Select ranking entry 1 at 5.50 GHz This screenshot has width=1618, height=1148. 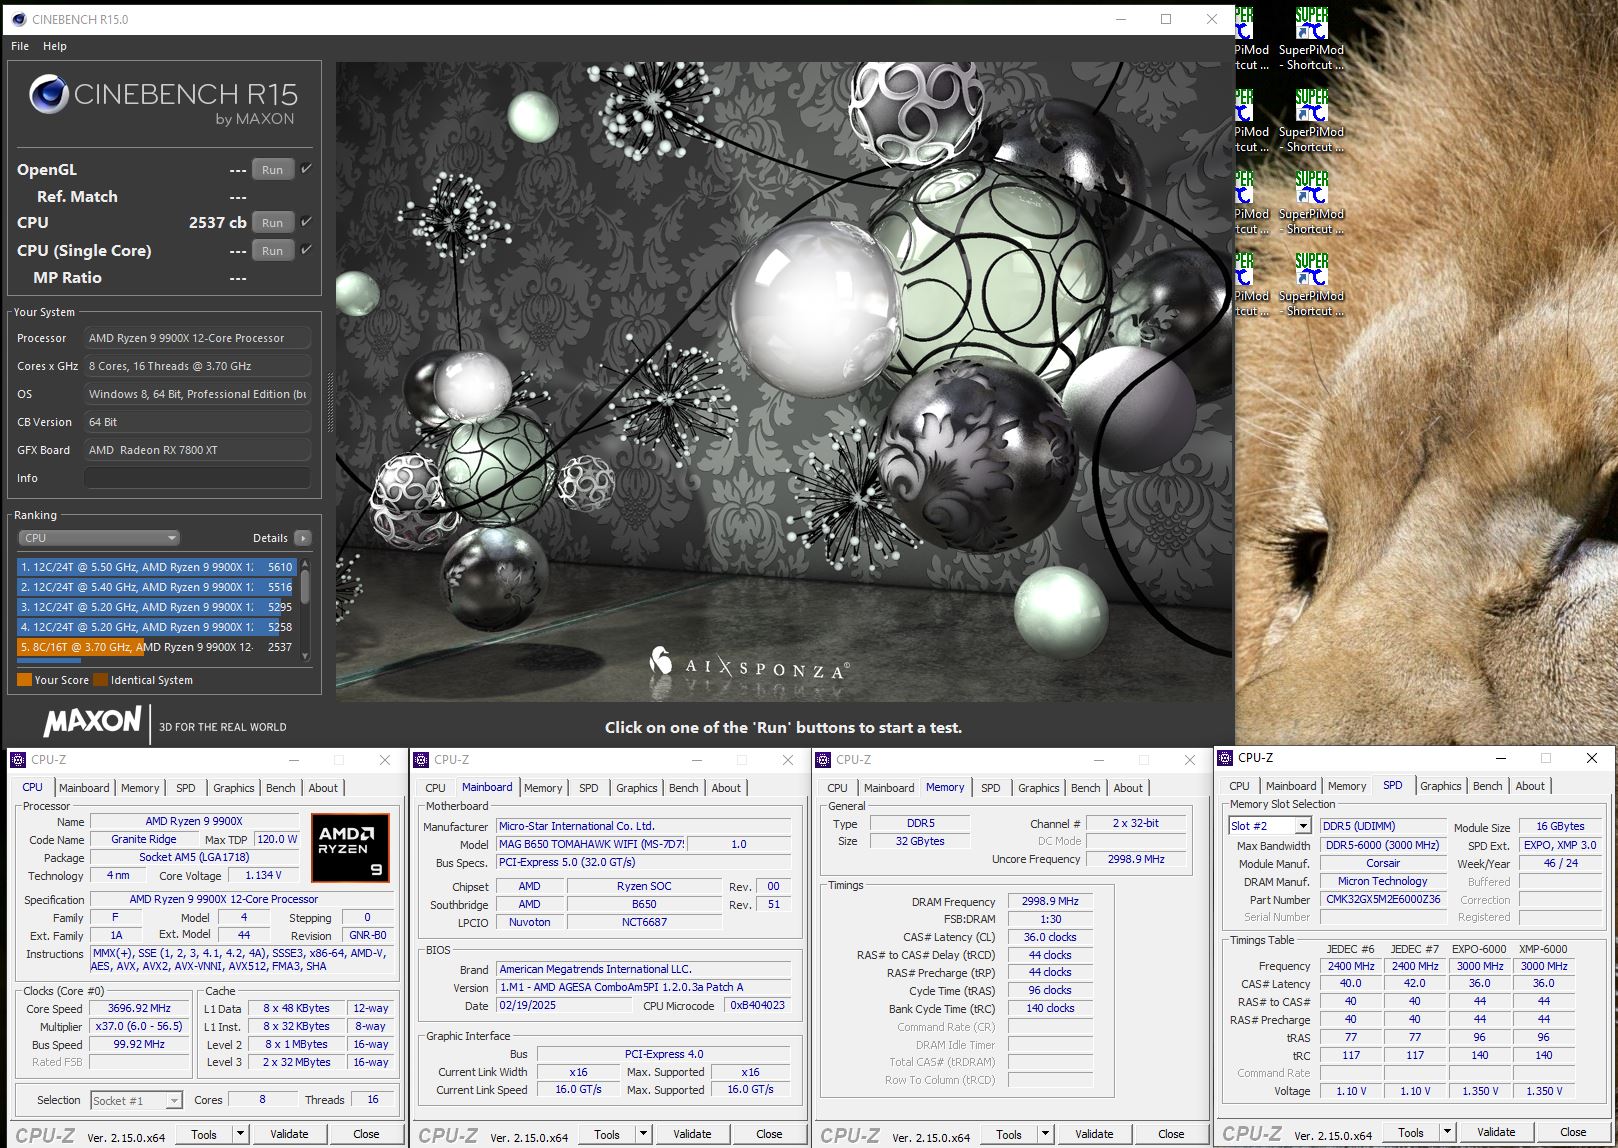coord(157,567)
